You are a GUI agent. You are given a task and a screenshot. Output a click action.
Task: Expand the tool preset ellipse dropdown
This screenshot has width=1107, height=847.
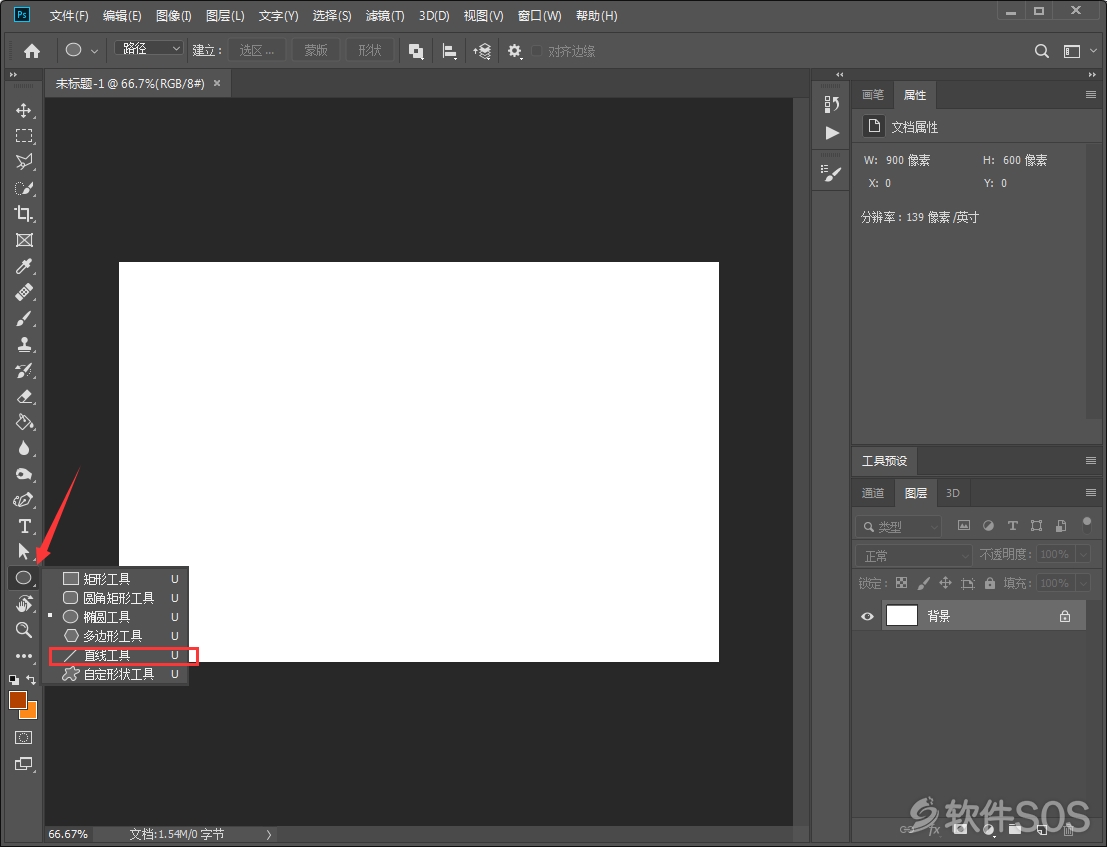(94, 52)
